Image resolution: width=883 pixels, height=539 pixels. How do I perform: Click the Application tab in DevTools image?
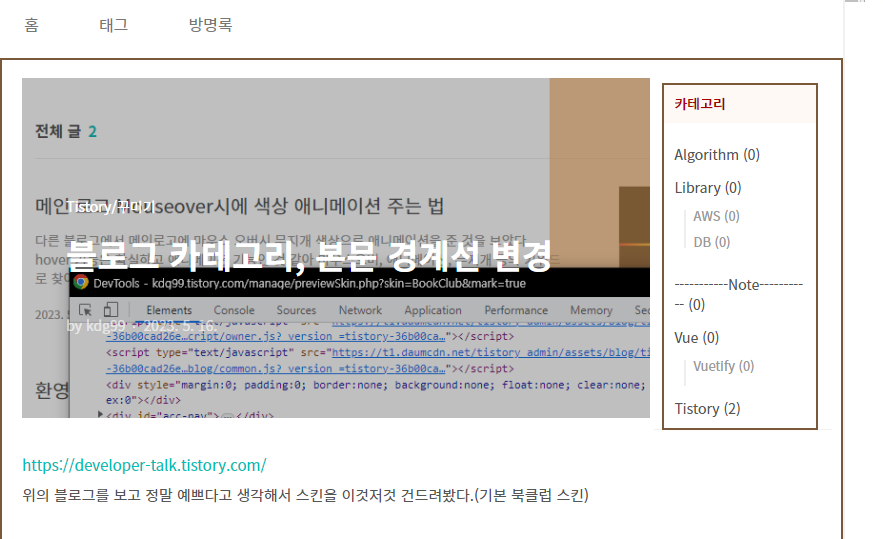click(x=432, y=310)
